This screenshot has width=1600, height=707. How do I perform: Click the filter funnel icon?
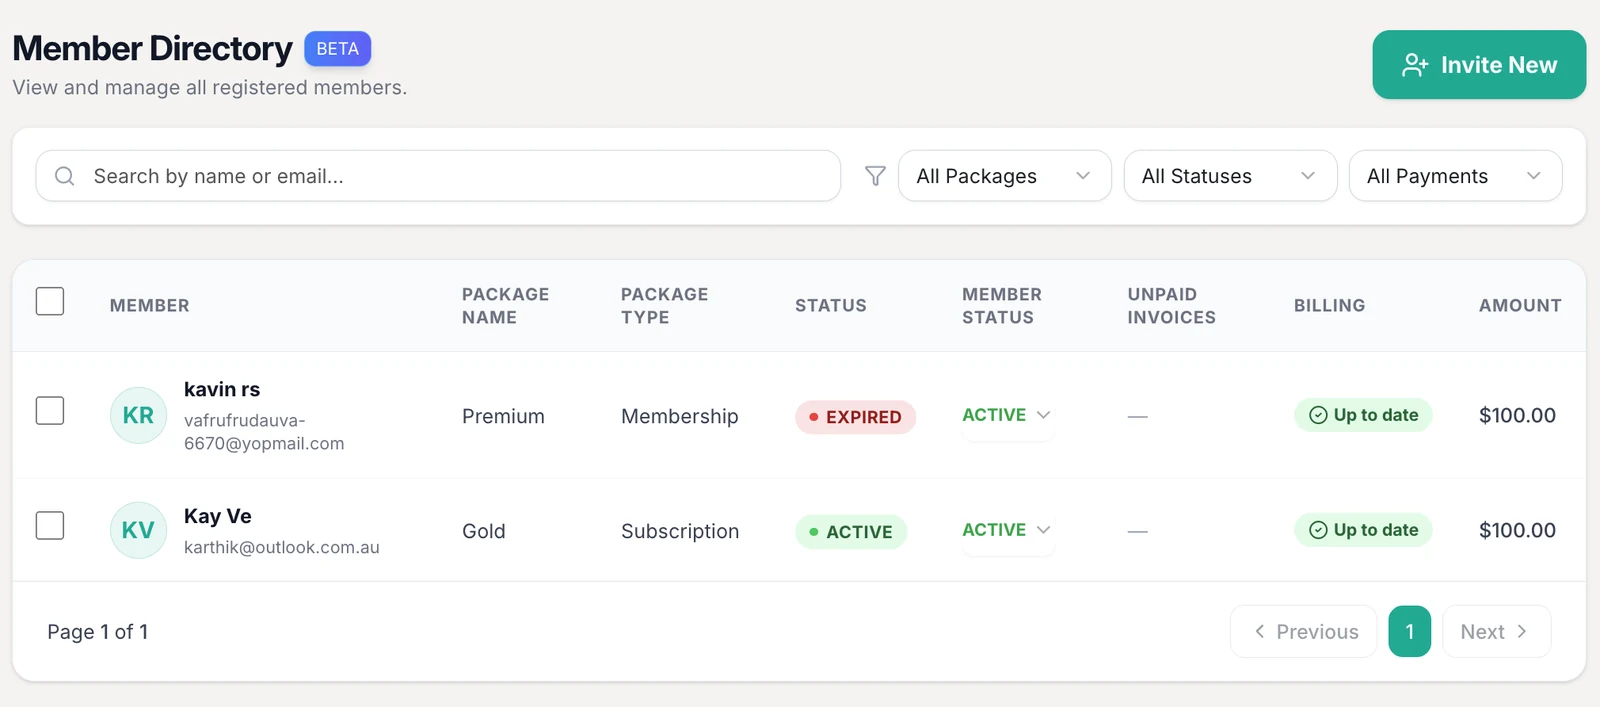coord(875,176)
